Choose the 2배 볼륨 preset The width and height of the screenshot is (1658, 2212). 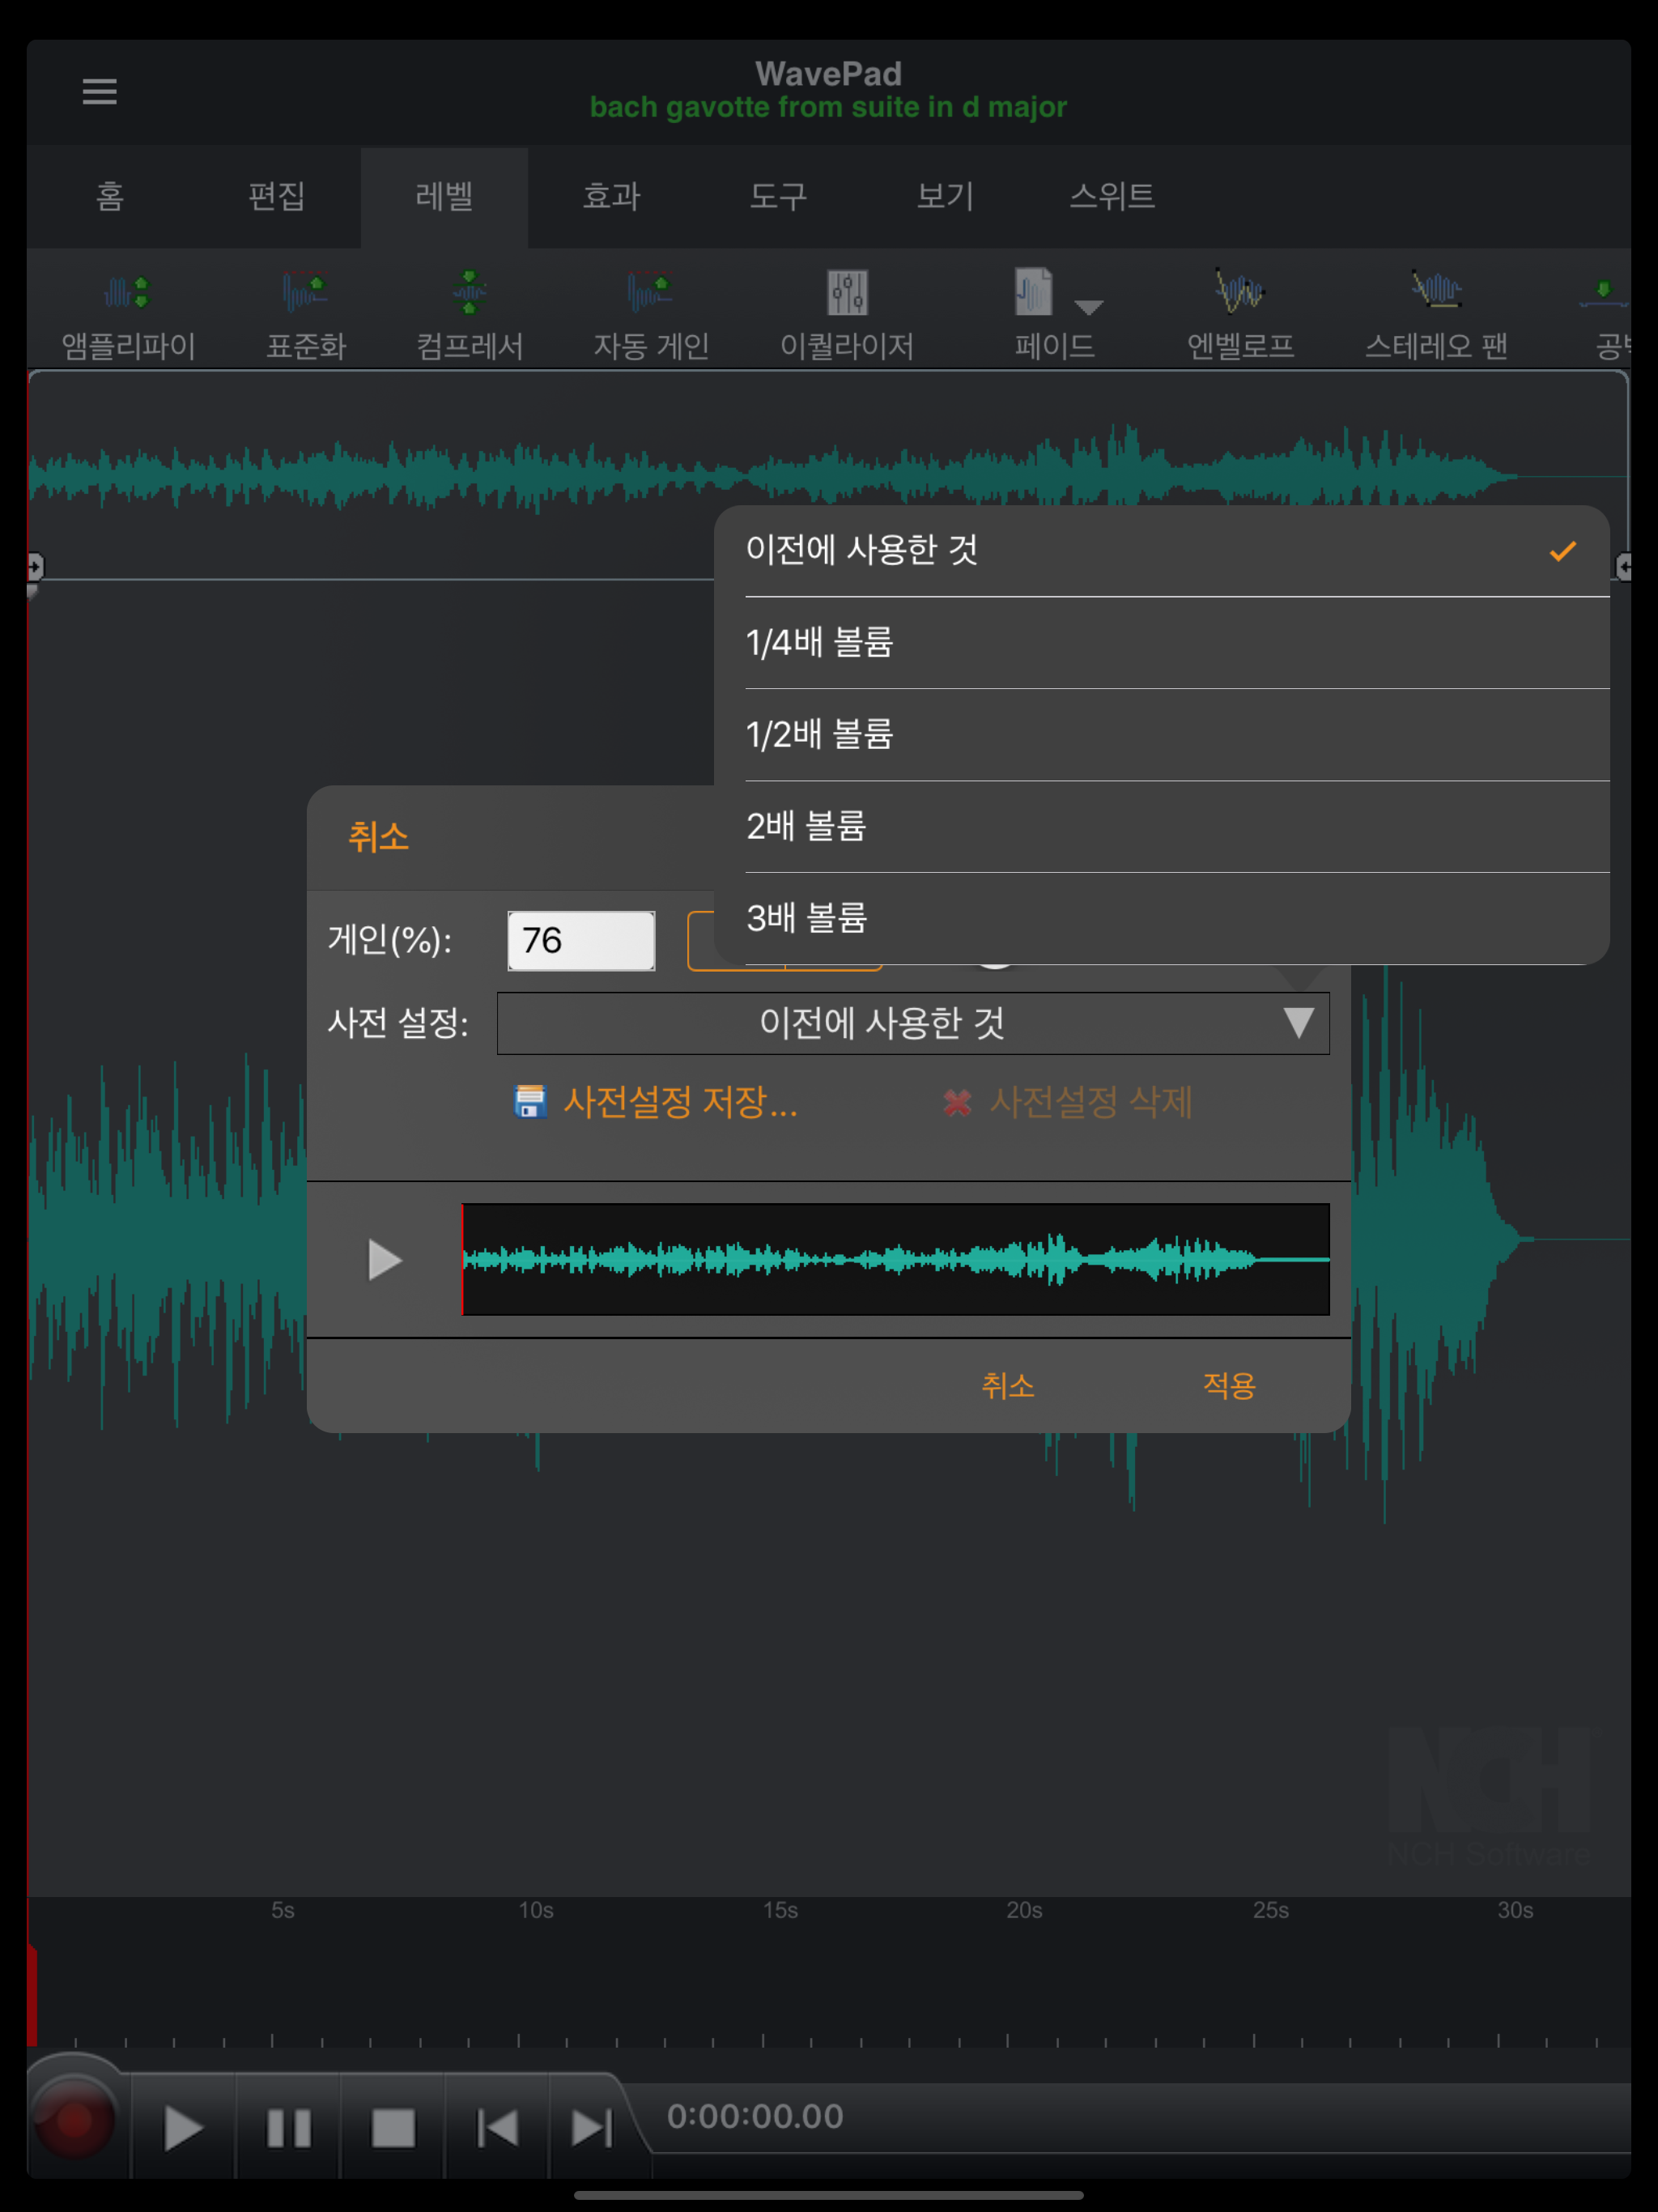pyautogui.click(x=1162, y=826)
